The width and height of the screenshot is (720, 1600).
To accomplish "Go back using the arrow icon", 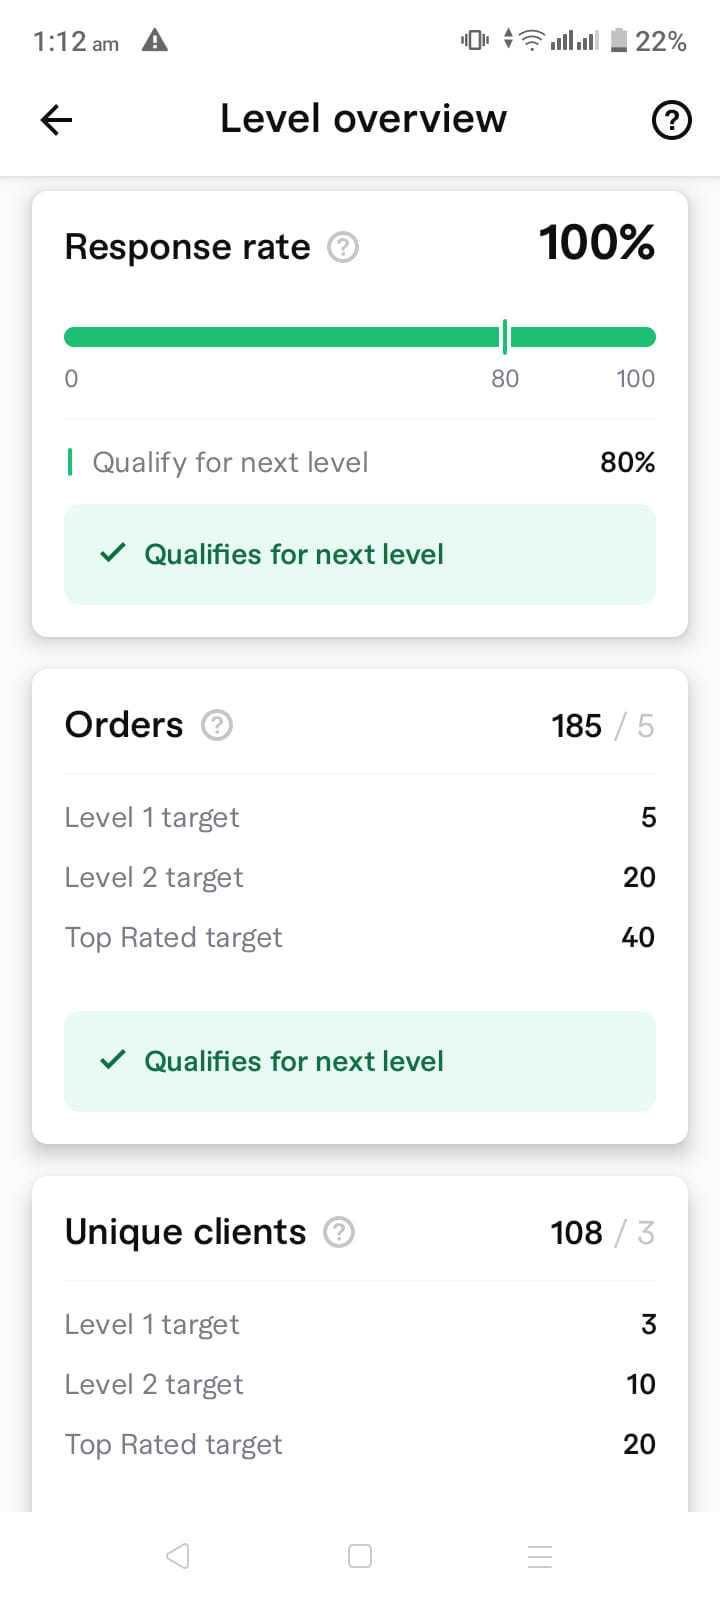I will click(x=56, y=121).
